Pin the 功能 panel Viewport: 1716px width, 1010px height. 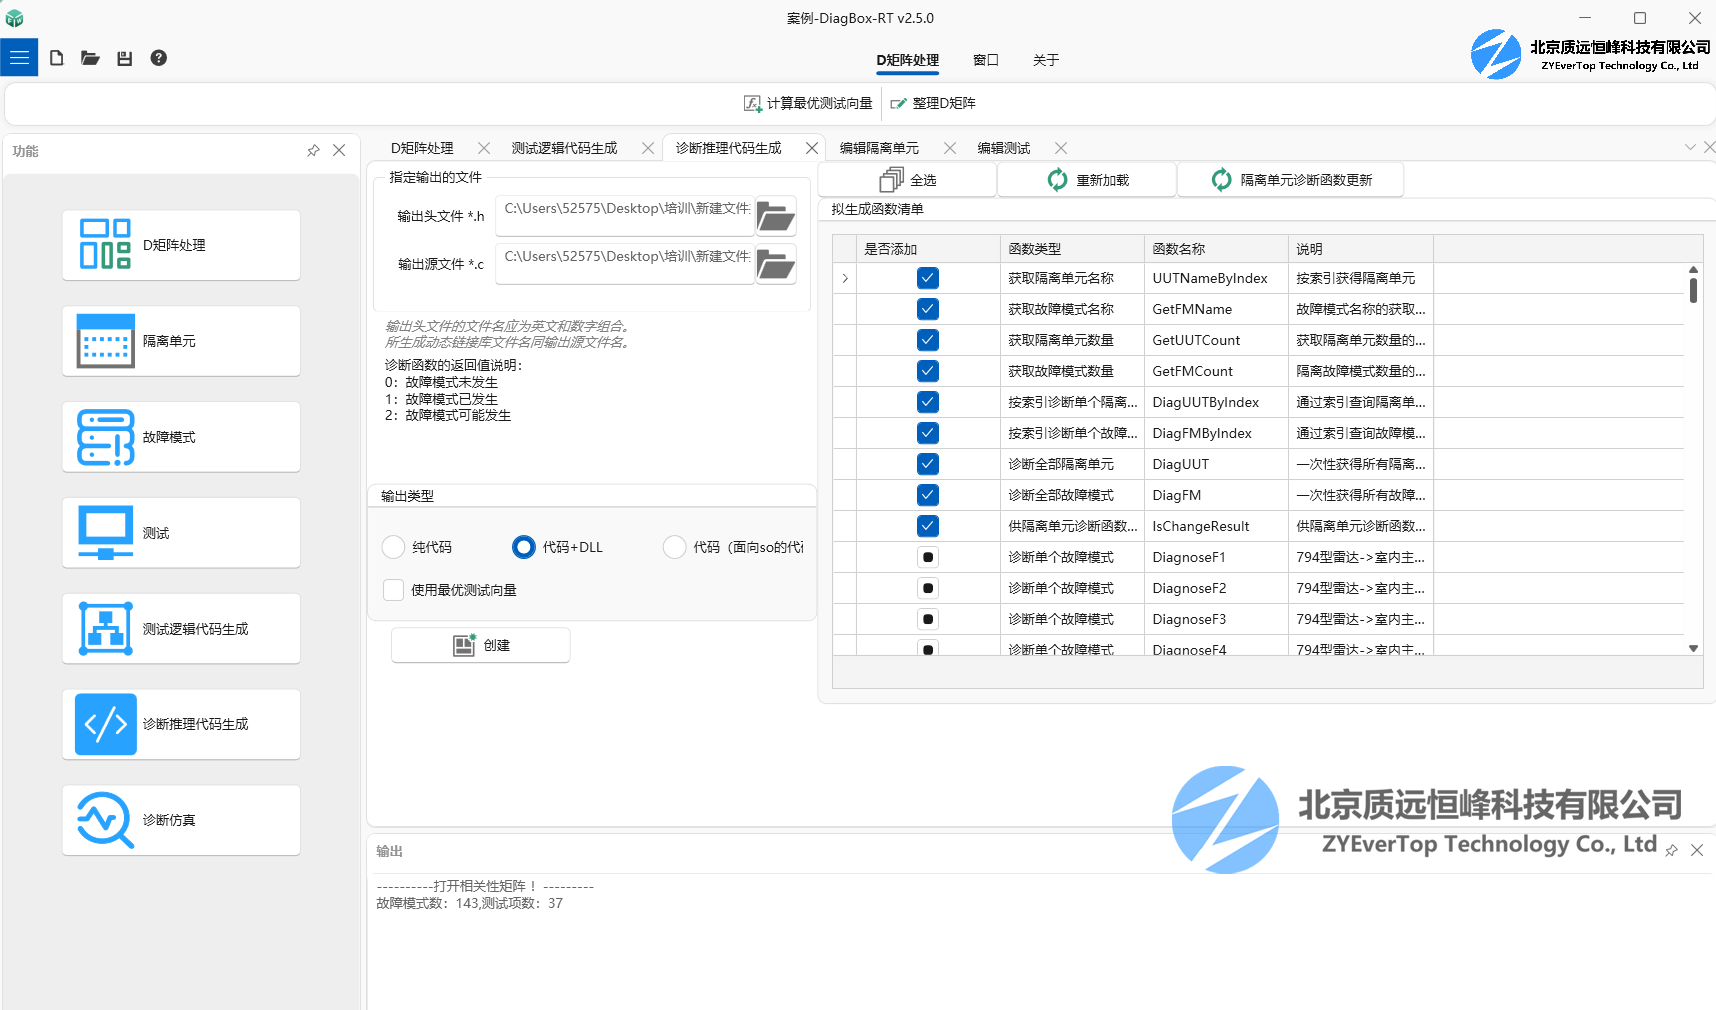click(x=313, y=150)
